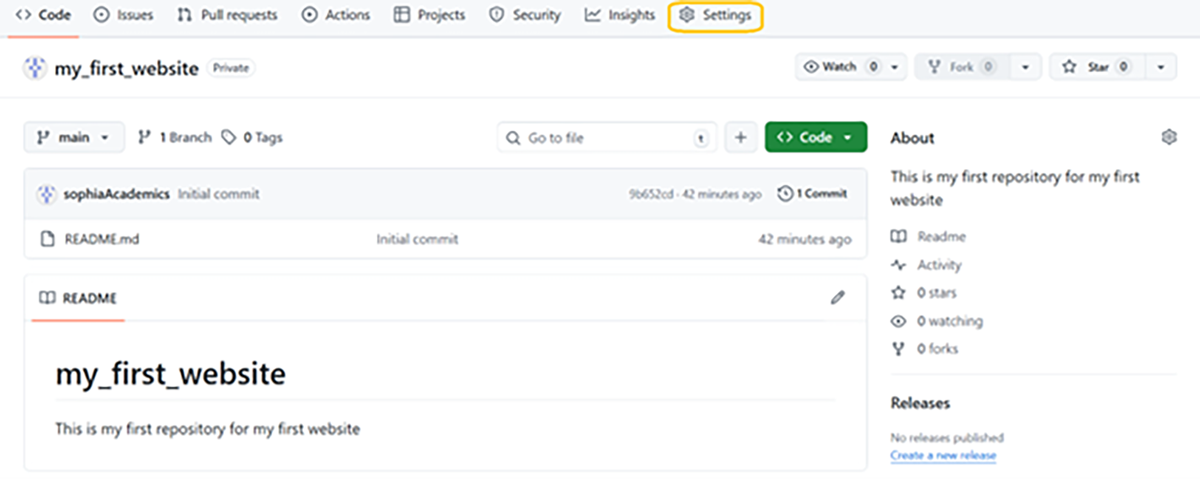Screen dimensions: 1200x479
Task: Click the 42 minutes ago timestamp in README.md row
Action: [x=804, y=239]
